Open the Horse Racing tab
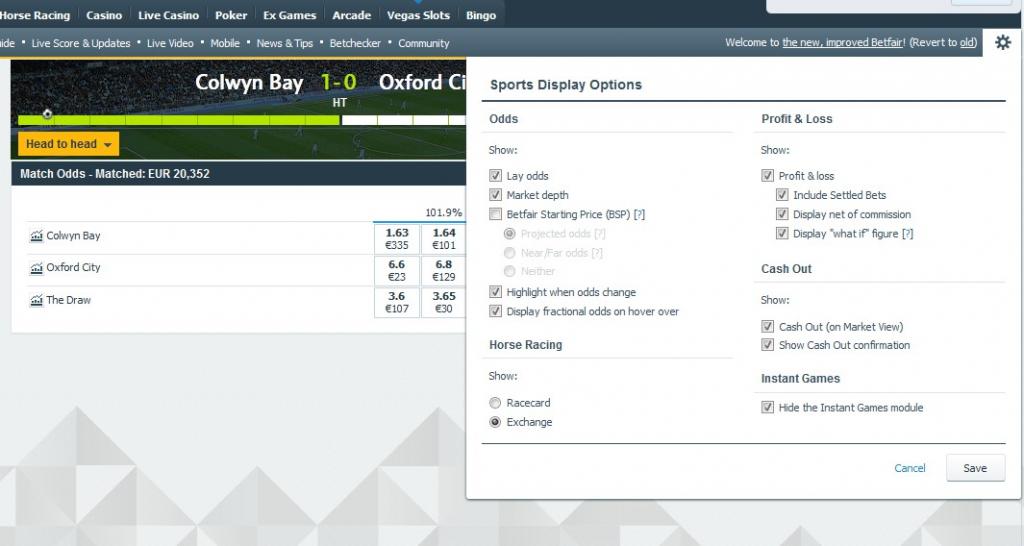 (x=35, y=15)
